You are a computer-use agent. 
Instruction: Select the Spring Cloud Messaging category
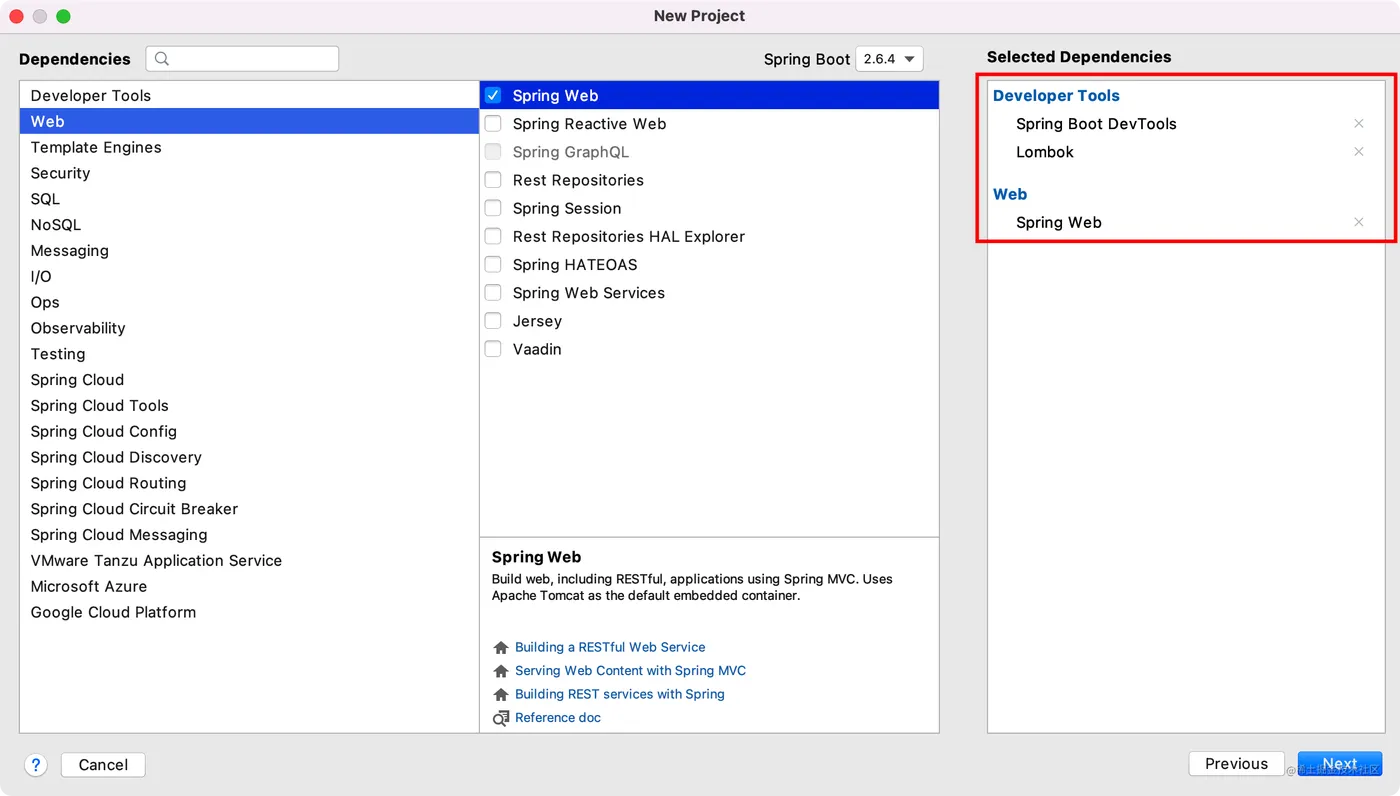point(249,535)
